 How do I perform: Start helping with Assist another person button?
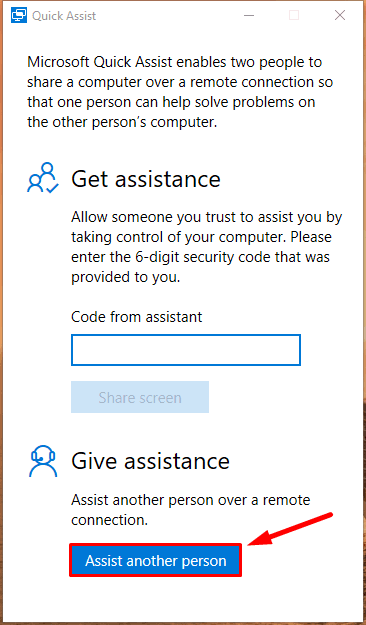pos(155,560)
